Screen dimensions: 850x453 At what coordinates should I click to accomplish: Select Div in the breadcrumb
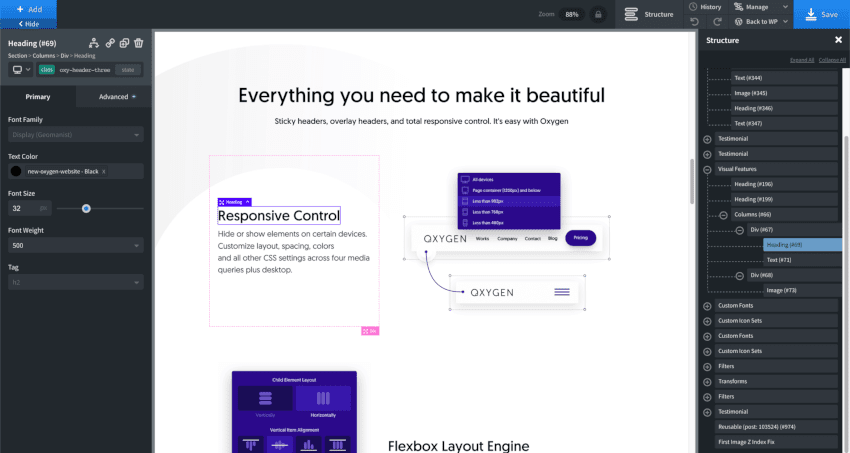point(65,56)
